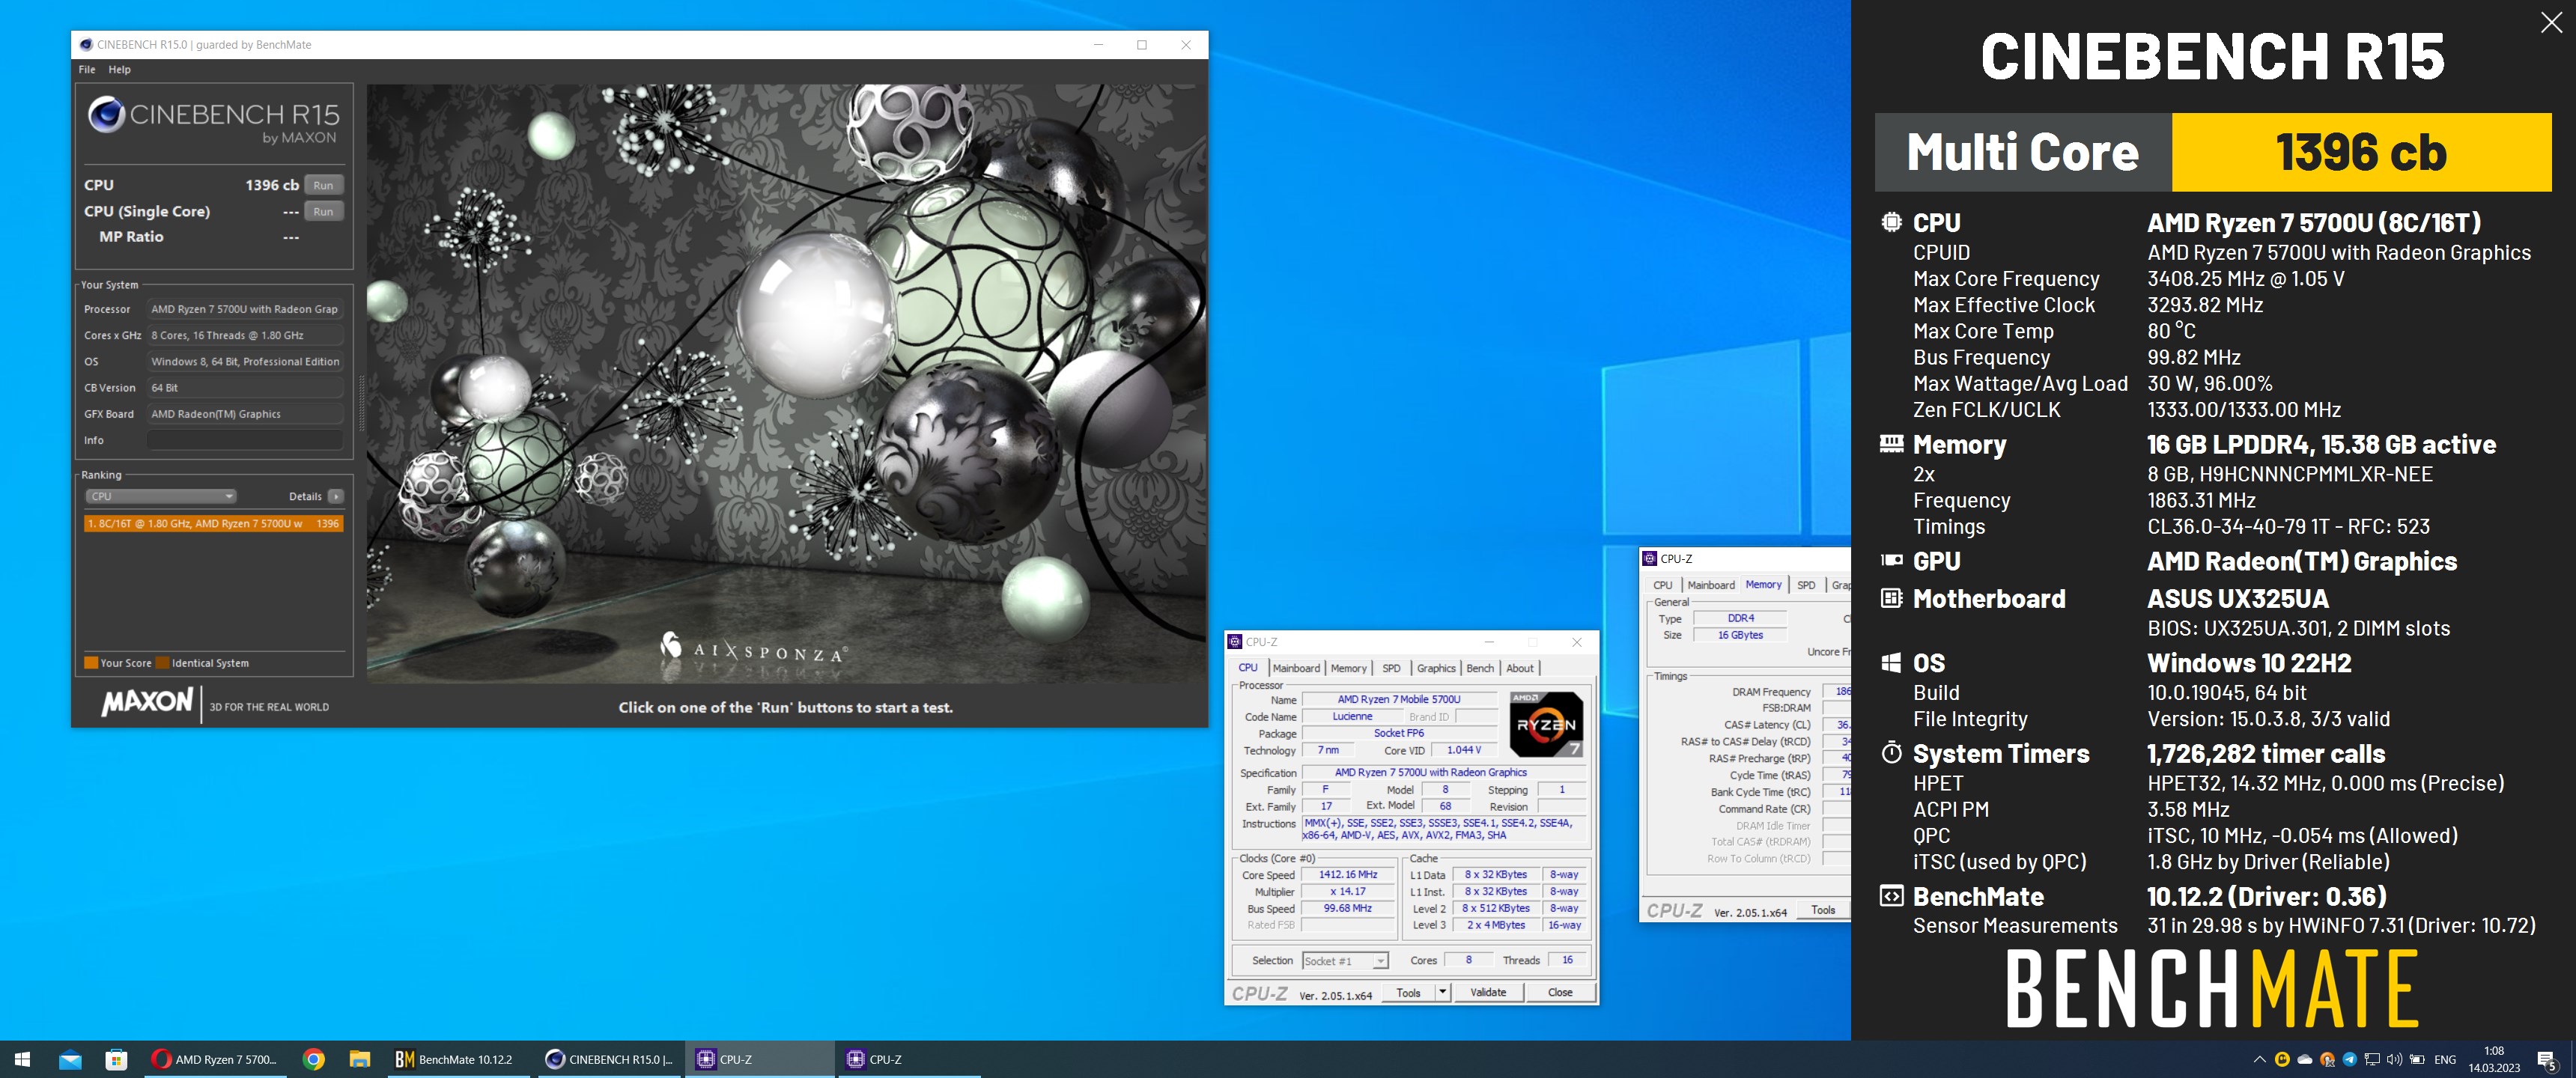Click the GPU card icon in BenchMate panel
The image size is (2576, 1078).
tap(1891, 560)
